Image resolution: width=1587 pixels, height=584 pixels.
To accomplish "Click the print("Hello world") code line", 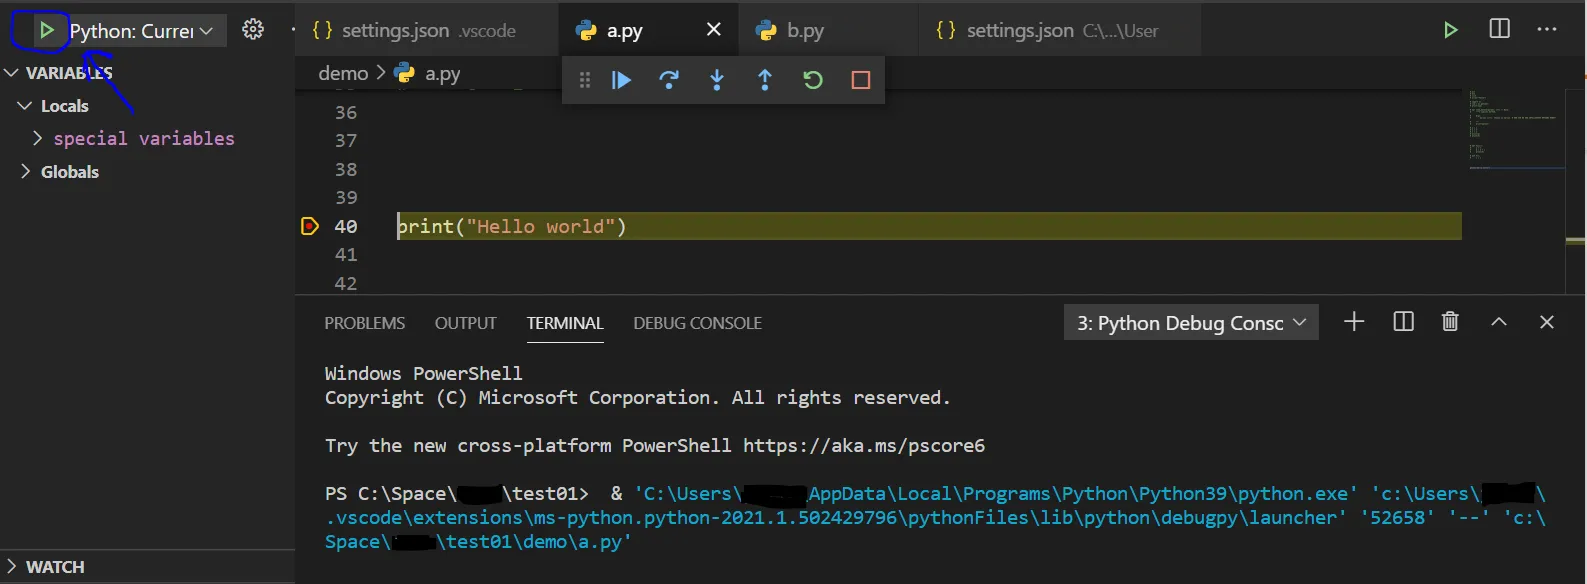I will click(512, 226).
